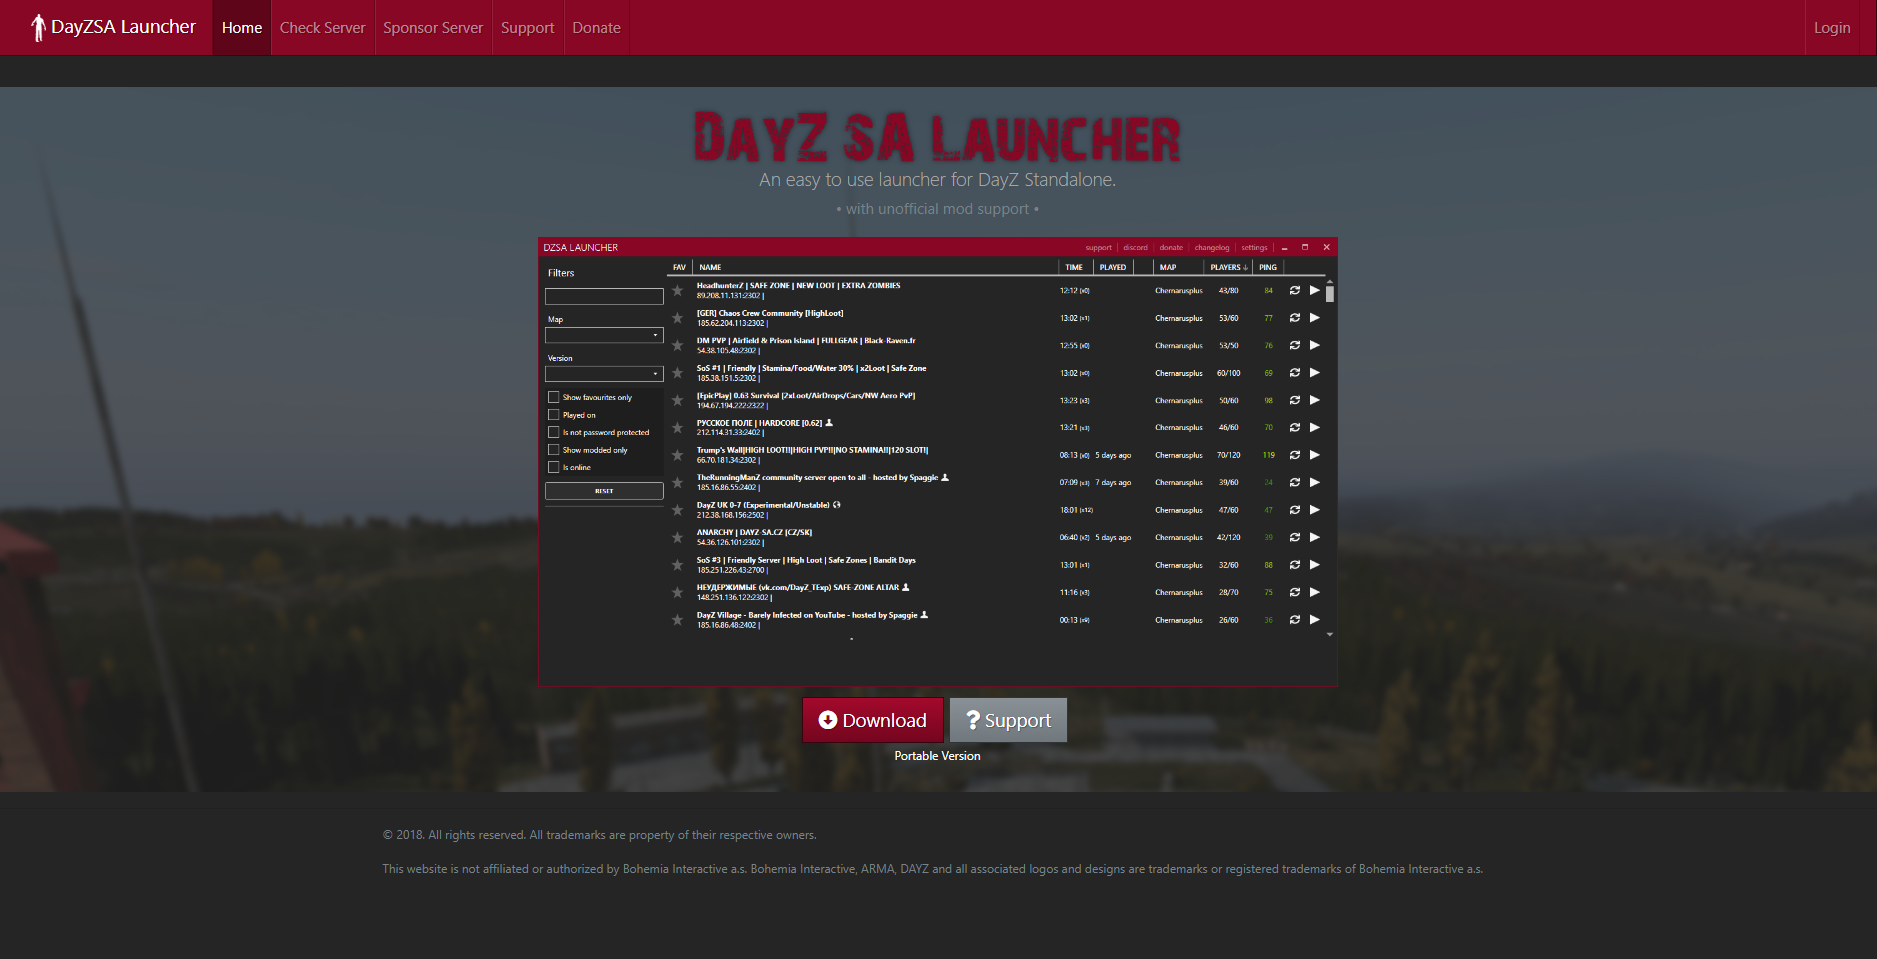Sort the server list by MAP column

tap(1168, 267)
